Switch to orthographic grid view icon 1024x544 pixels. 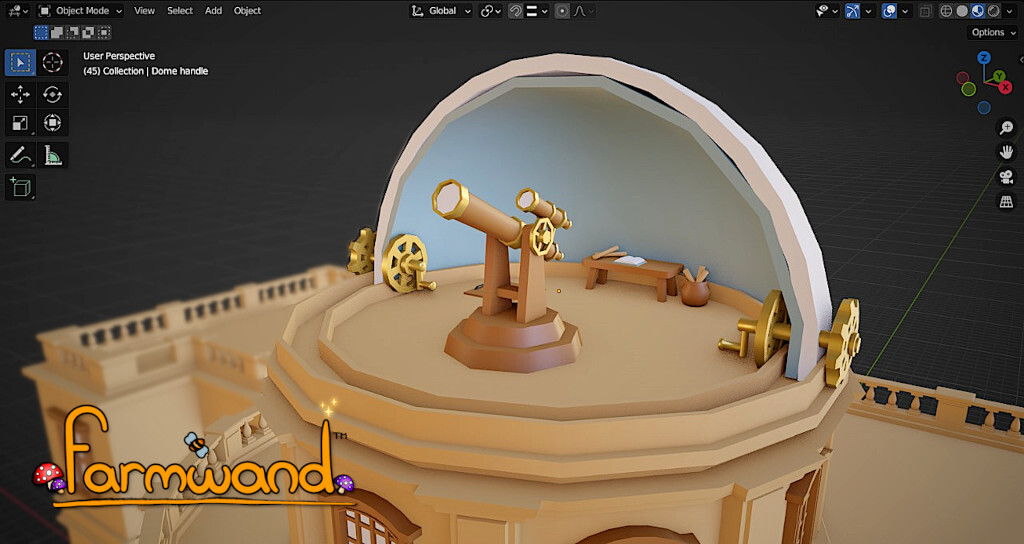tap(1006, 202)
